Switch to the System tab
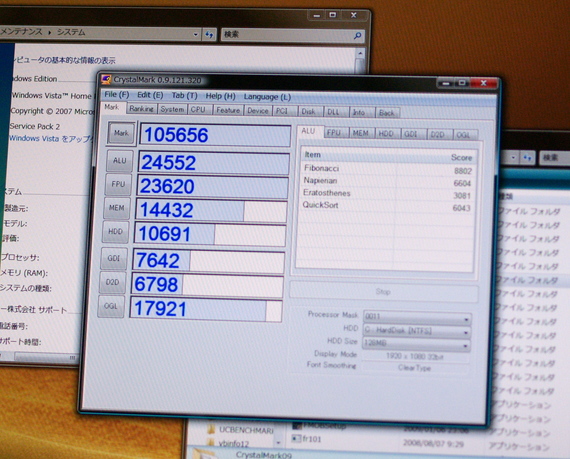The height and width of the screenshot is (459, 570). (x=172, y=109)
